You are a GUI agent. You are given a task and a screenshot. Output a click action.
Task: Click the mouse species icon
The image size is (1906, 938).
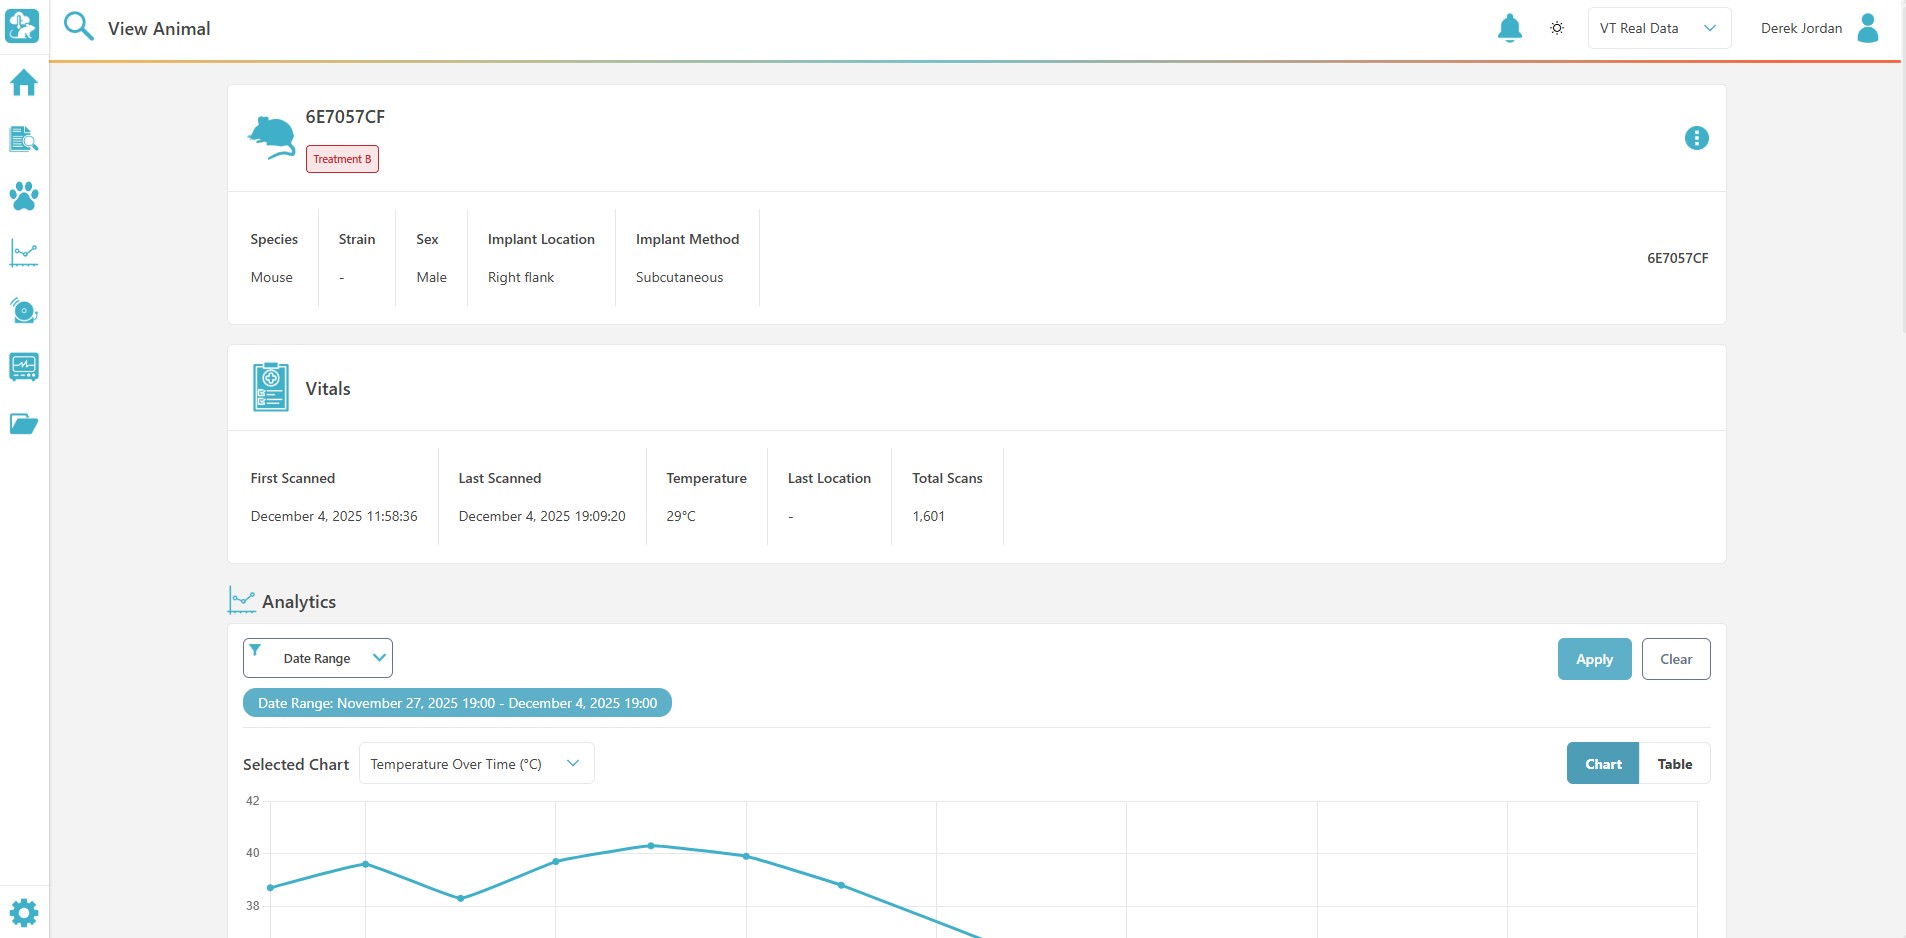pyautogui.click(x=272, y=138)
